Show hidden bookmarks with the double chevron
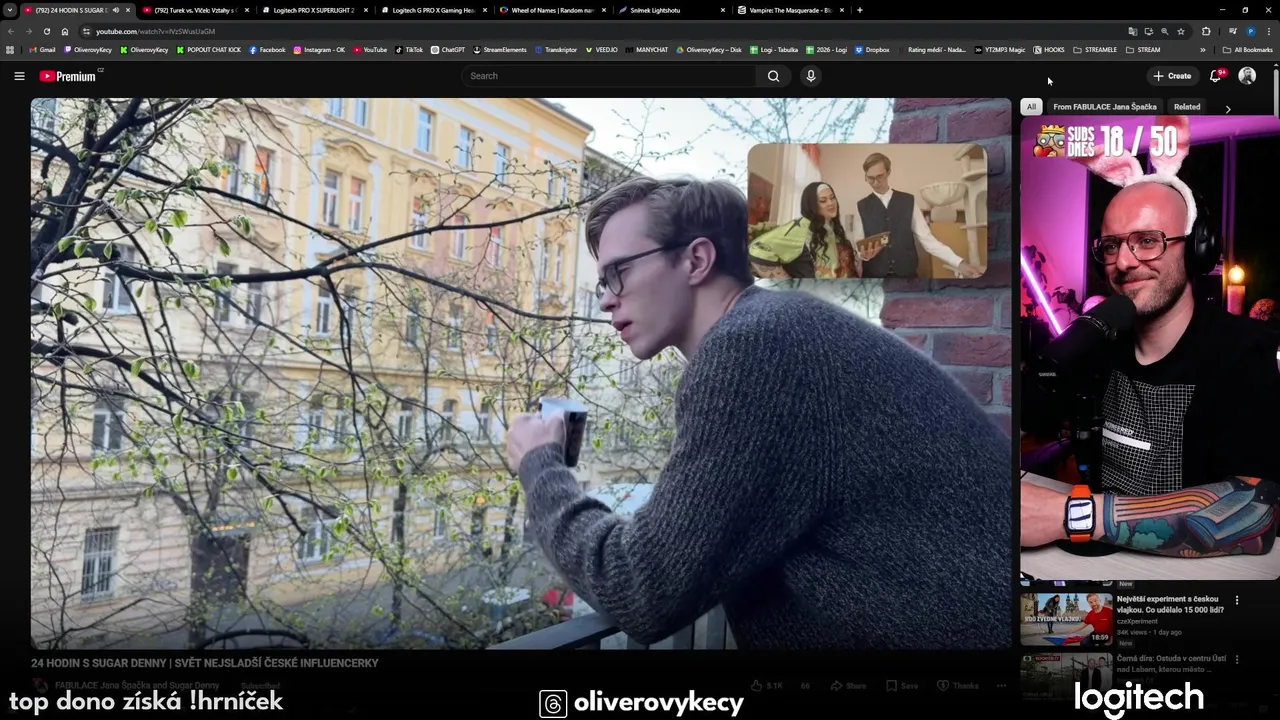1280x720 pixels. (1203, 50)
